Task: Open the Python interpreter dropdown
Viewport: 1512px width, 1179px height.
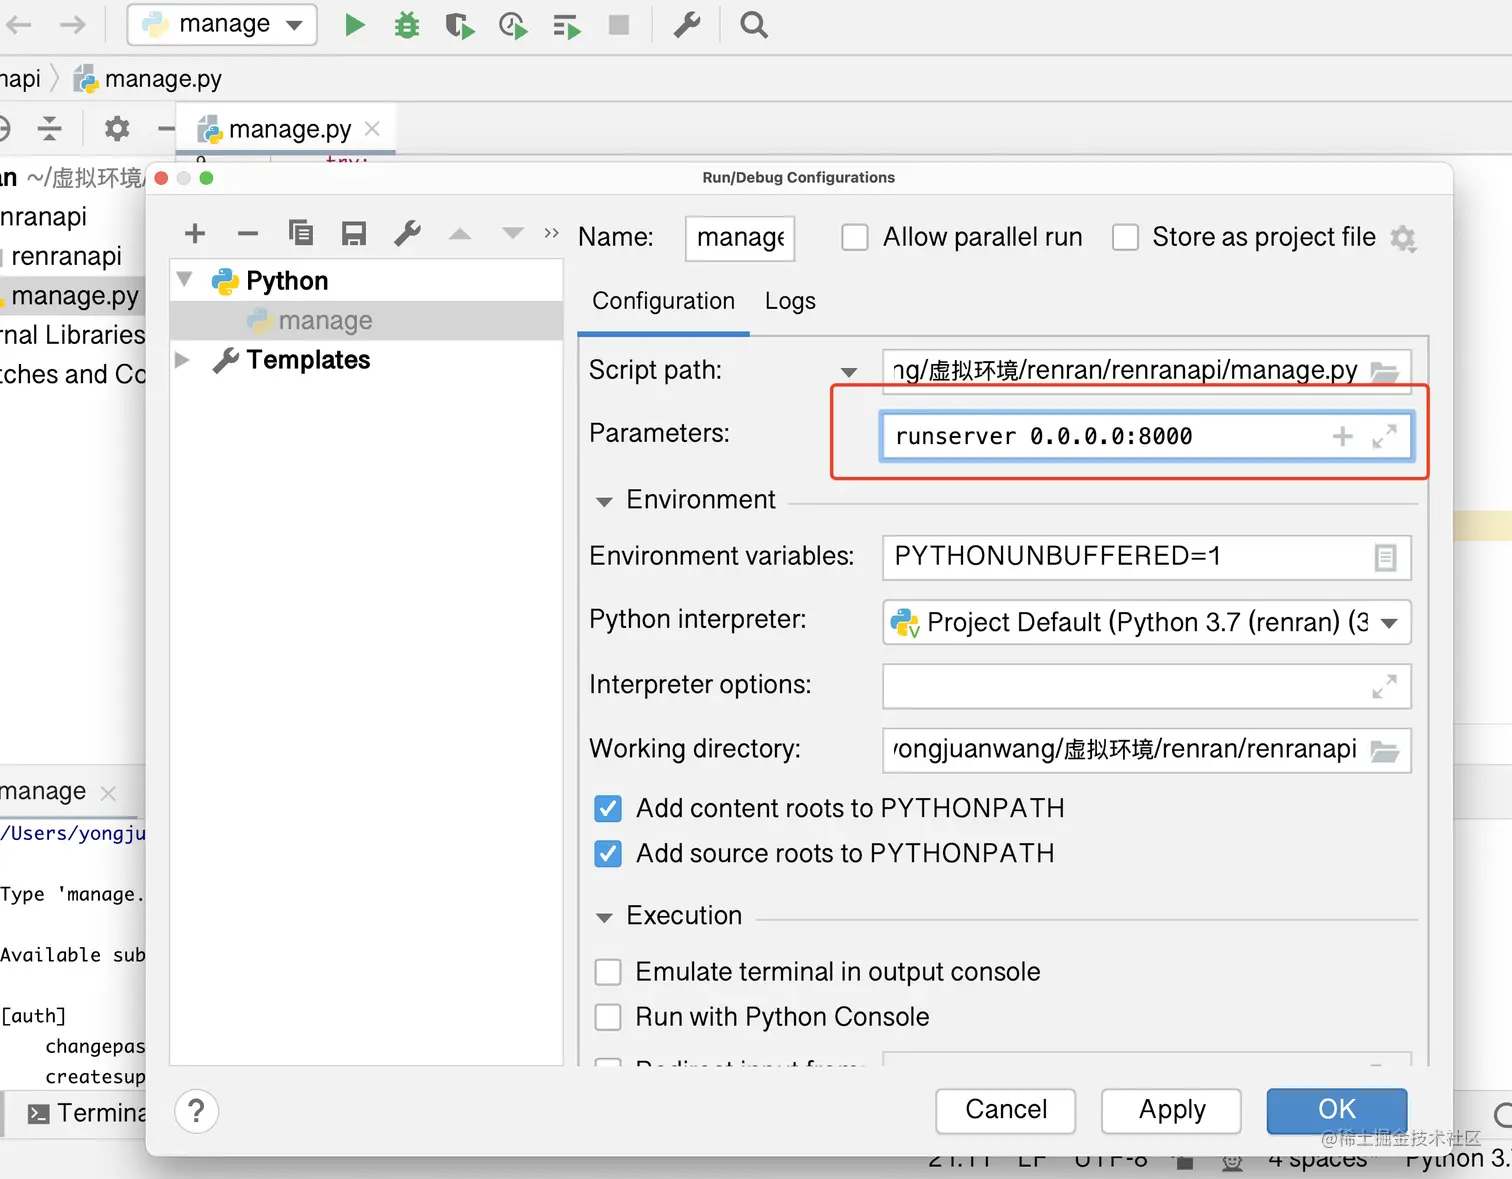Action: click(1388, 623)
